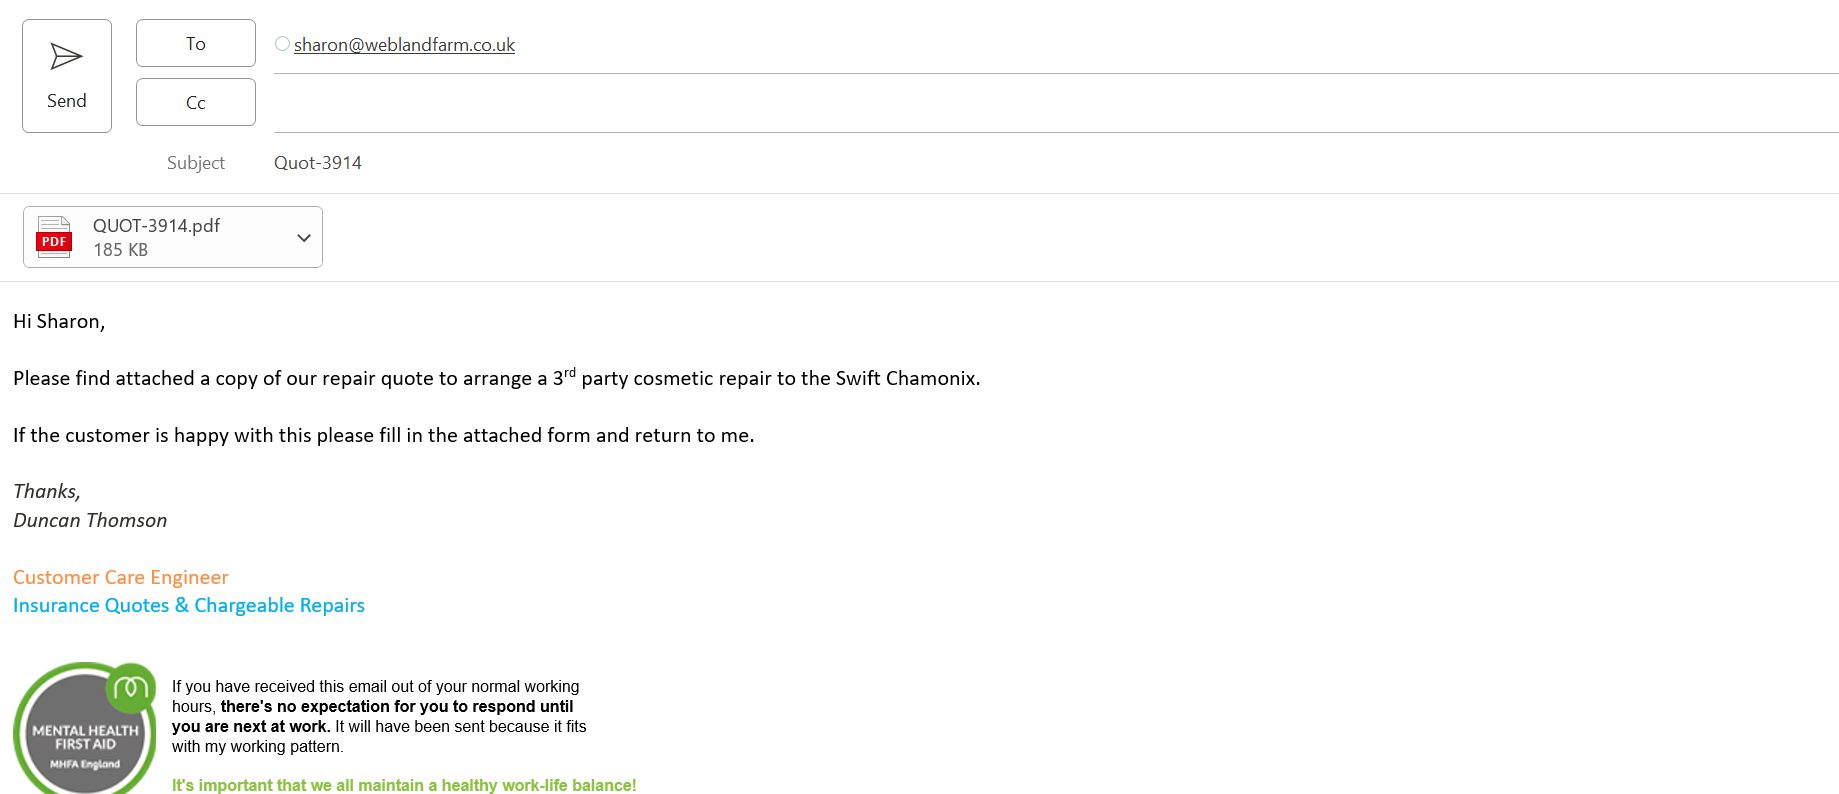The width and height of the screenshot is (1839, 794).
Task: Expand the QUOT-3914.pdf attachment dropdown arrow
Action: click(x=304, y=238)
